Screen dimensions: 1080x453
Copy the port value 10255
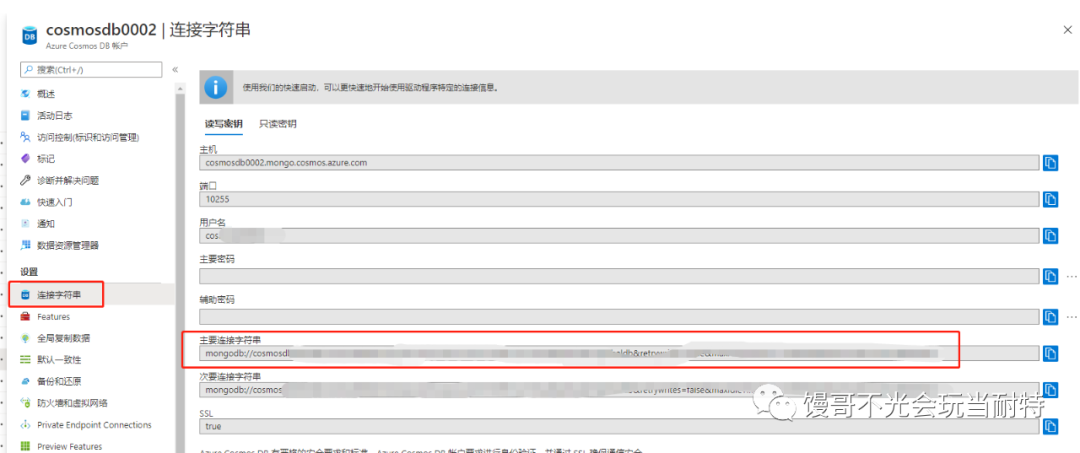[1050, 199]
